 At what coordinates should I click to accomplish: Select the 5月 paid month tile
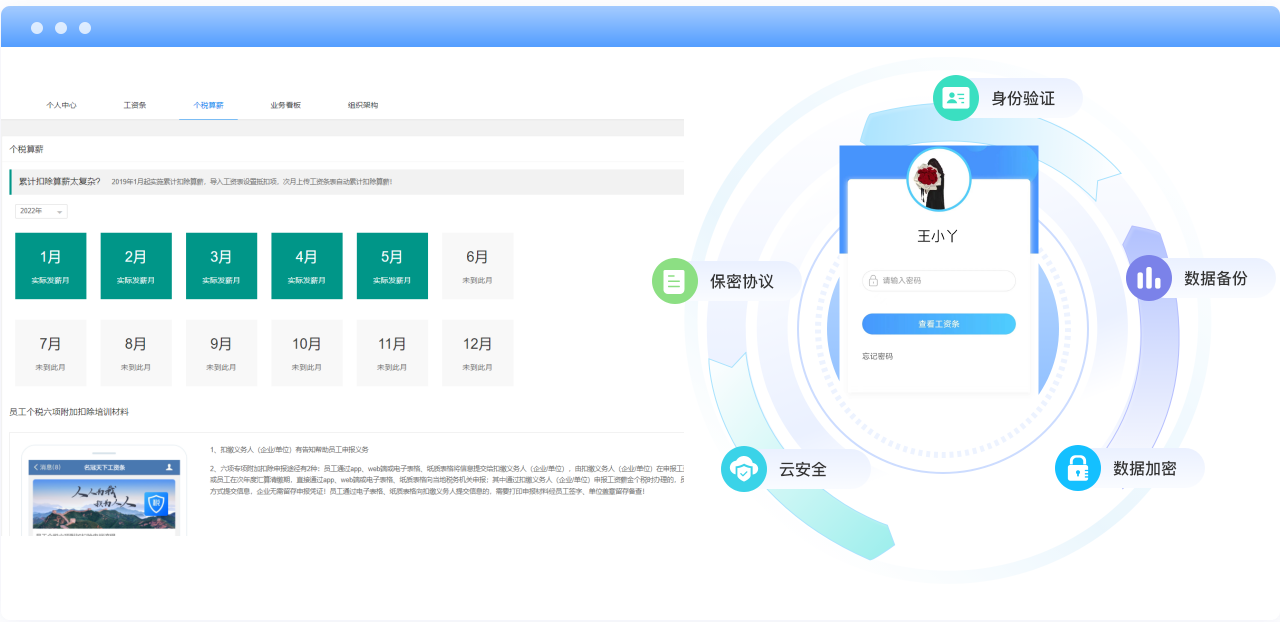click(x=392, y=266)
